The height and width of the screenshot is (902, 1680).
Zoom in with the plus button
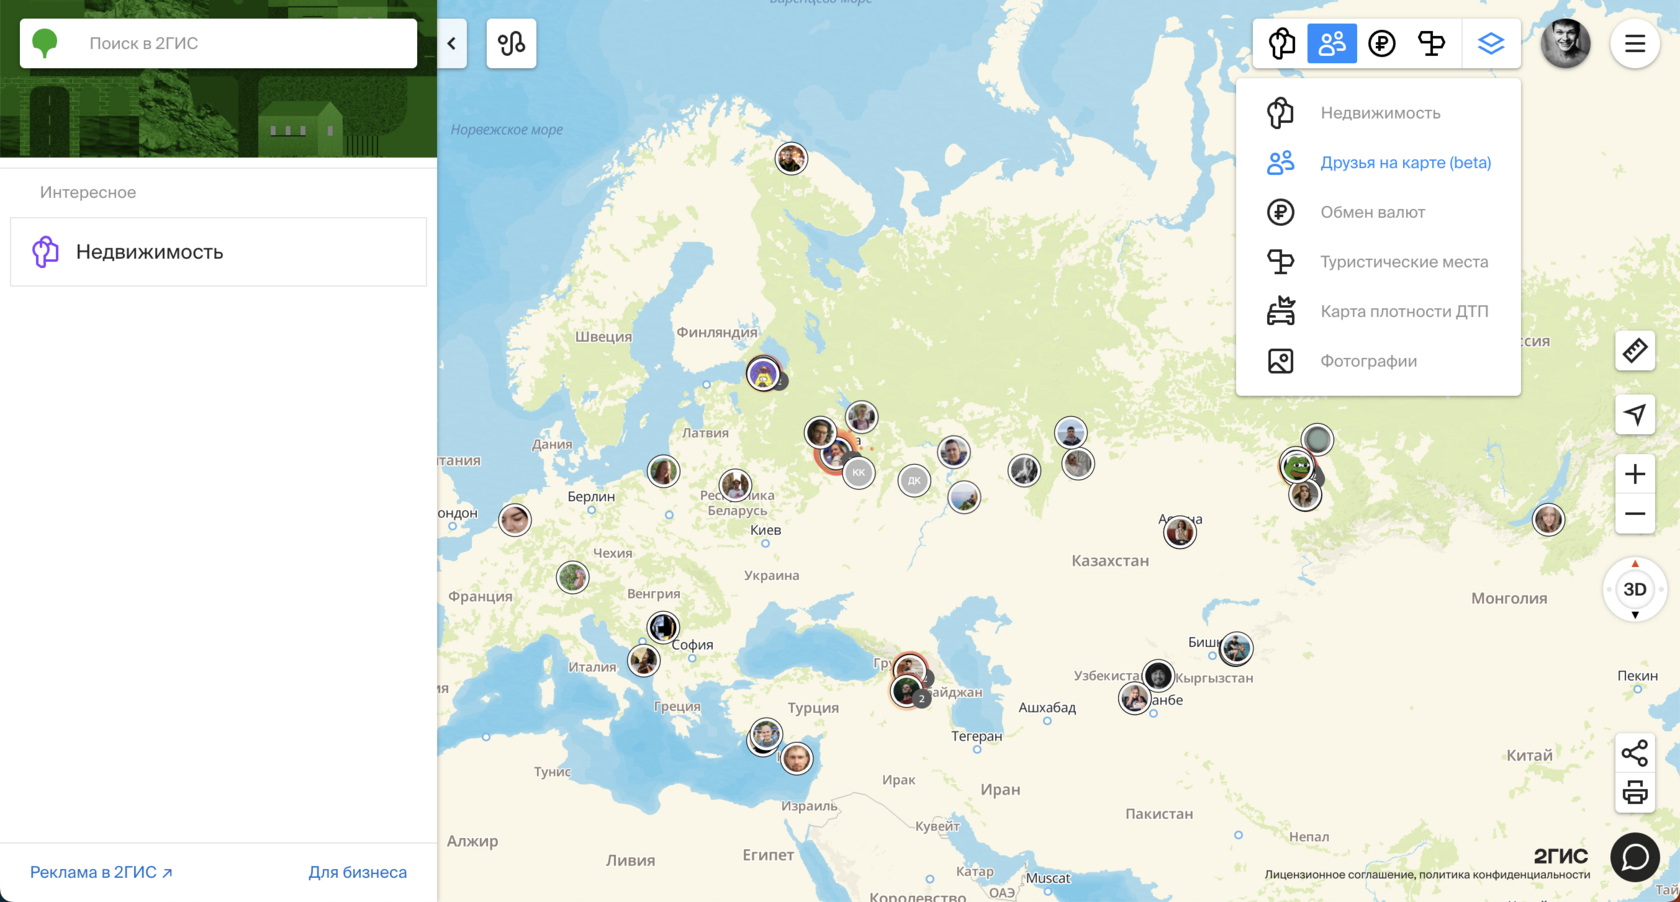click(x=1635, y=474)
